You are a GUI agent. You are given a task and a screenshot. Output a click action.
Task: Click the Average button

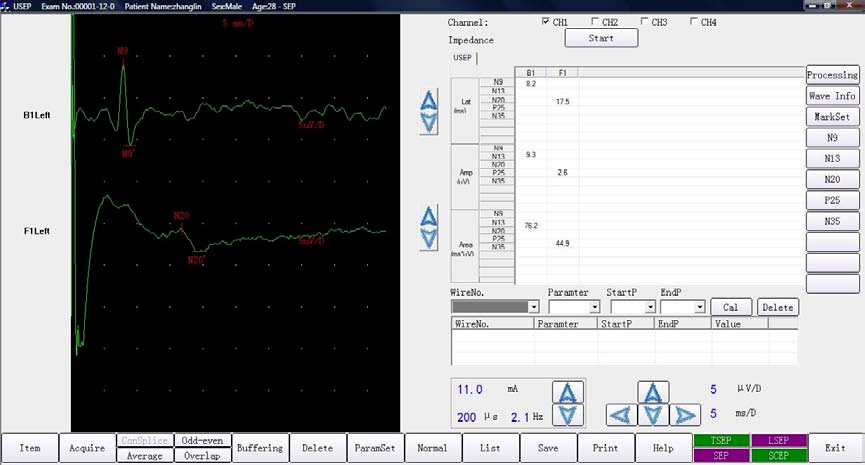(x=145, y=456)
